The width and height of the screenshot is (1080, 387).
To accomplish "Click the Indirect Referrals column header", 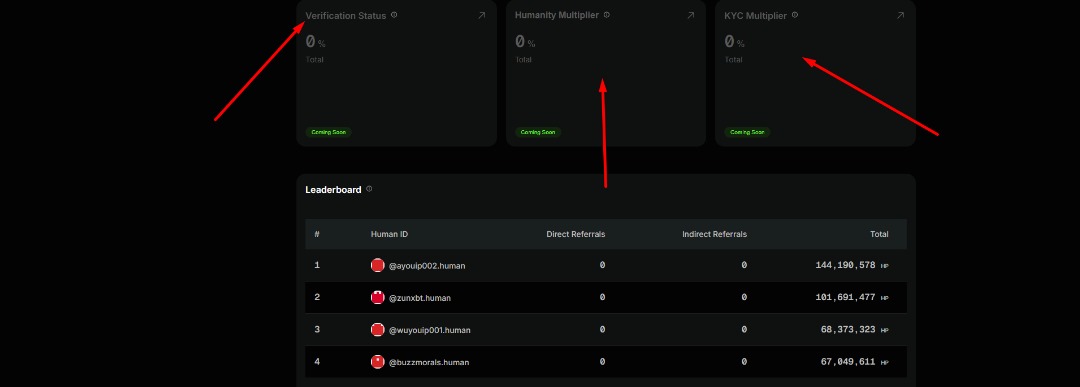I will (714, 234).
